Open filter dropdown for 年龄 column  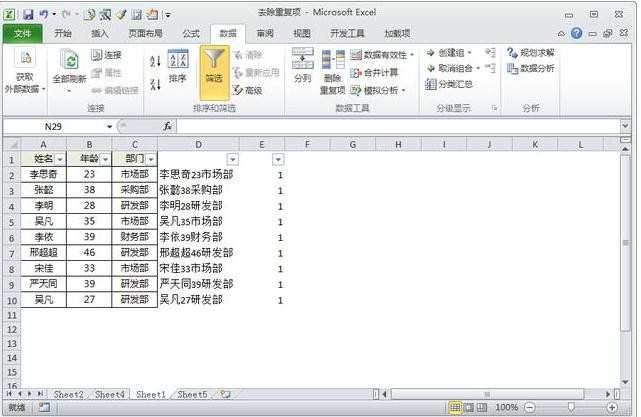tap(105, 159)
